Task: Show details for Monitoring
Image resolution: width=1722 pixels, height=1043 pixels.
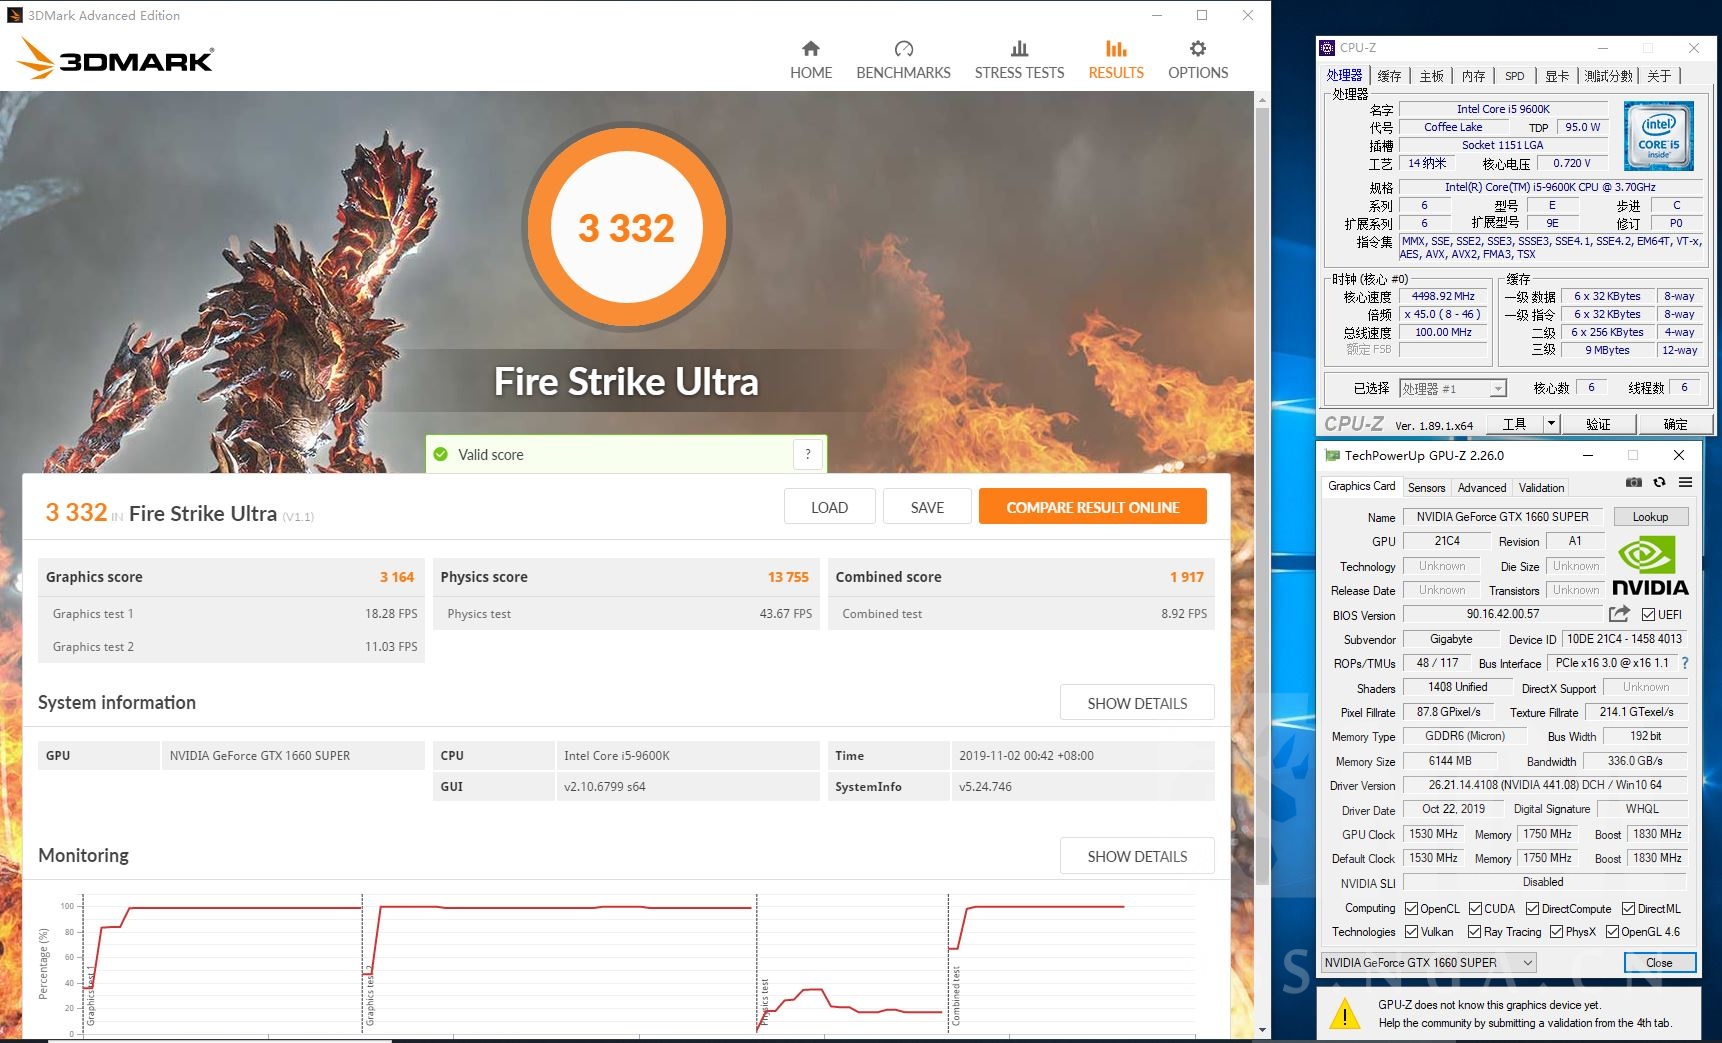Action: point(1137,856)
